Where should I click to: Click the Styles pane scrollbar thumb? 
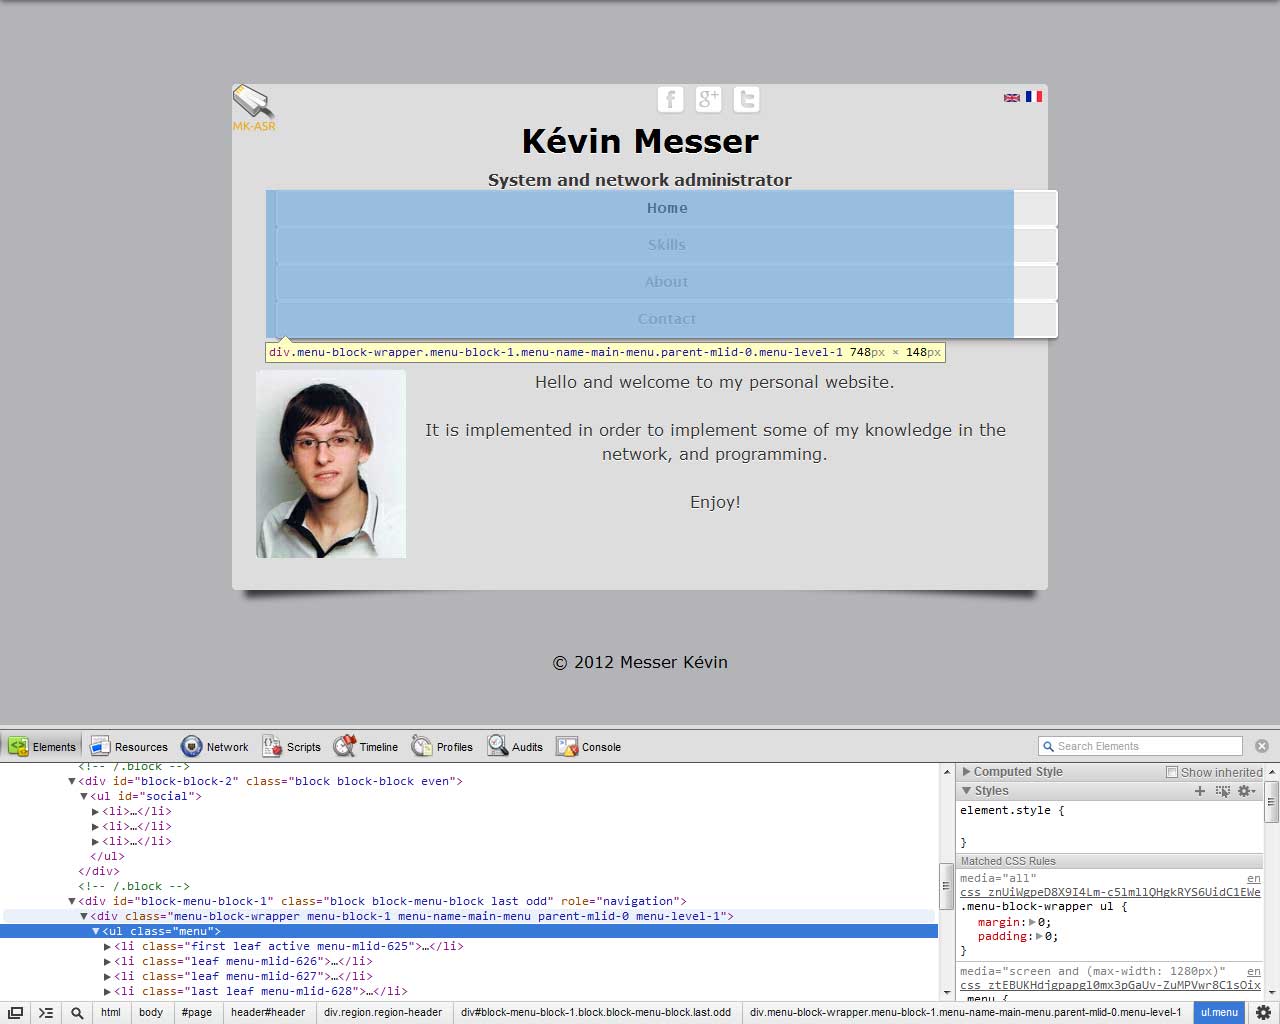tap(1272, 802)
